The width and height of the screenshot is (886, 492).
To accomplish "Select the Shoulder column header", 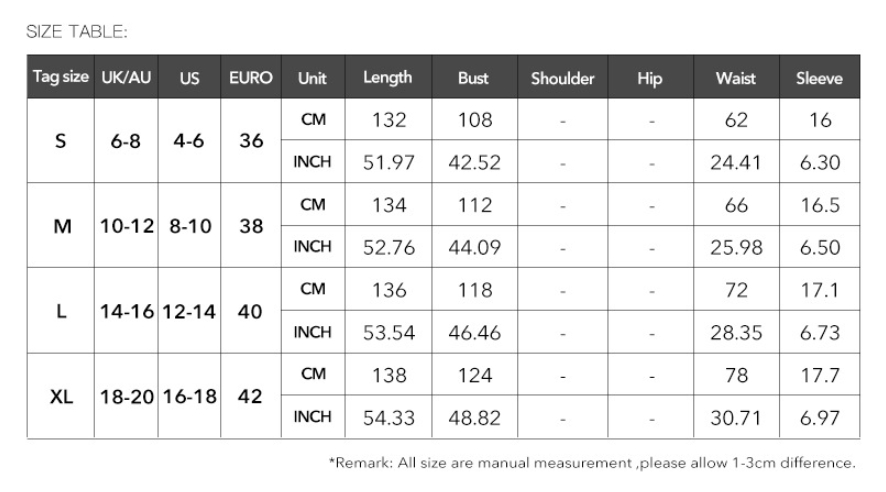I will tap(562, 77).
